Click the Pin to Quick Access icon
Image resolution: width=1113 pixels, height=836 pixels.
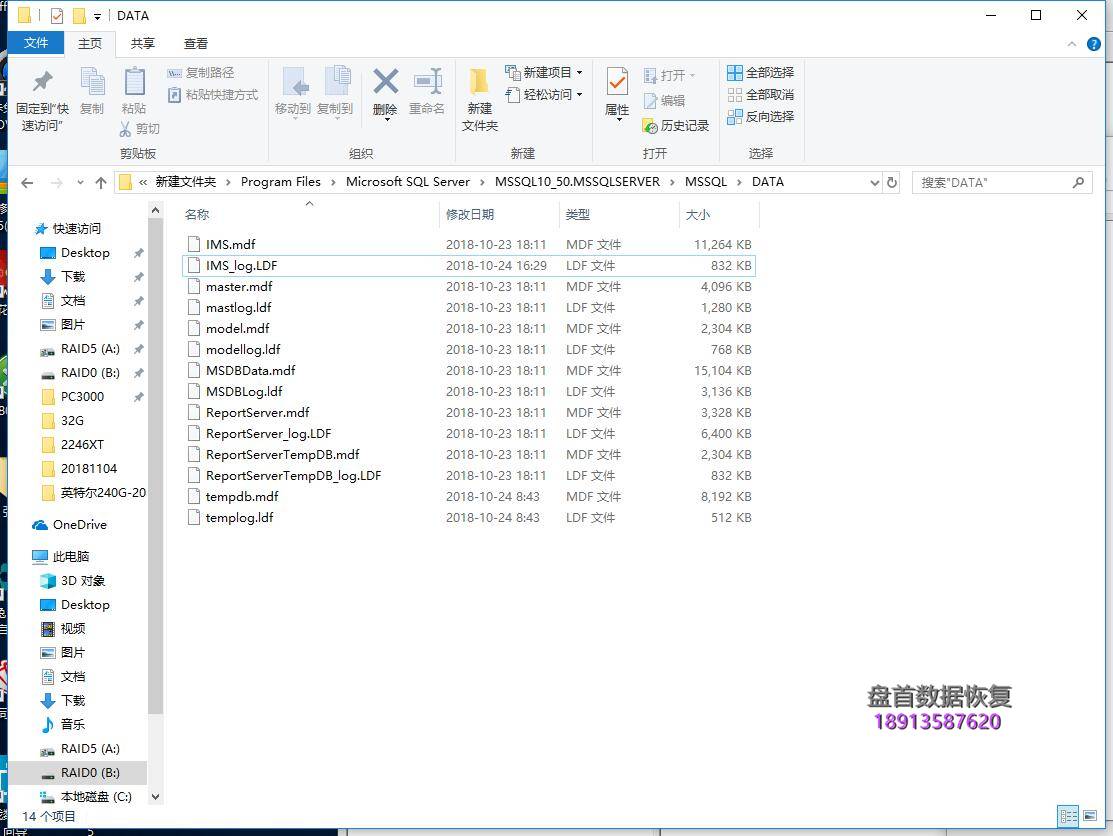coord(43,81)
